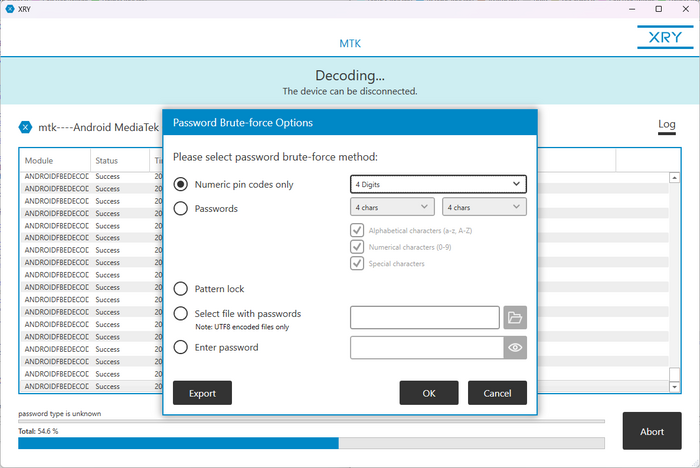Expand the second 4 chars maximum dropdown
Viewport: 700px width, 468px height.
pyautogui.click(x=484, y=207)
